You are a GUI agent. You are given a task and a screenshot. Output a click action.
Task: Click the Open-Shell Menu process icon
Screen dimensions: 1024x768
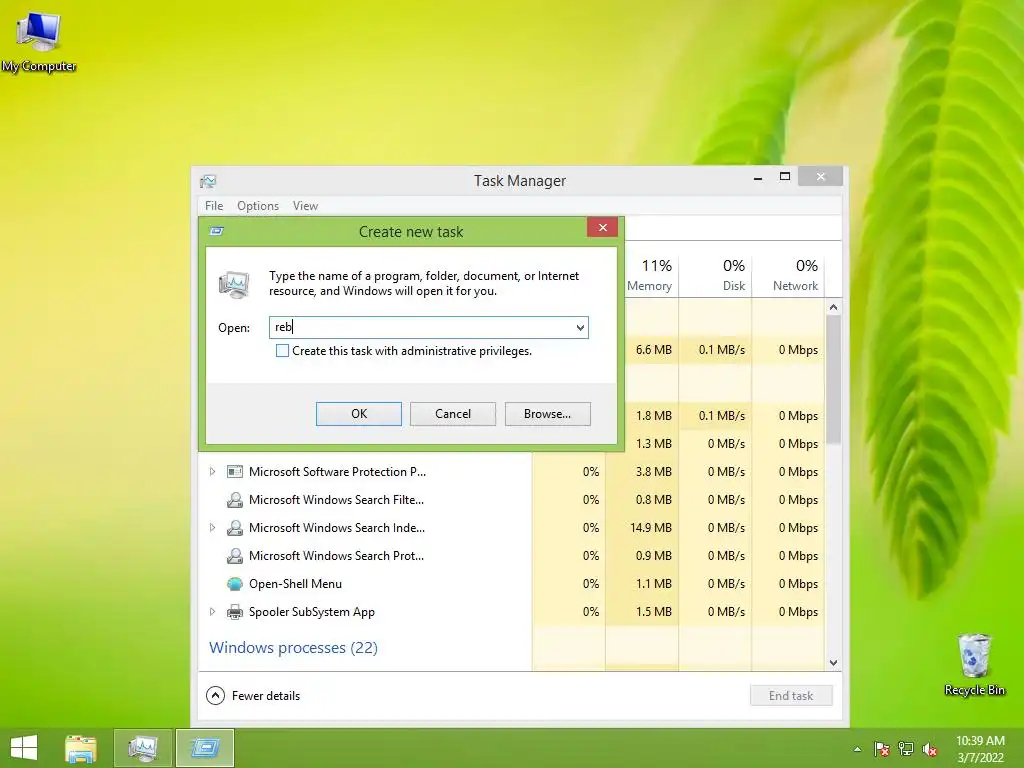tap(234, 584)
